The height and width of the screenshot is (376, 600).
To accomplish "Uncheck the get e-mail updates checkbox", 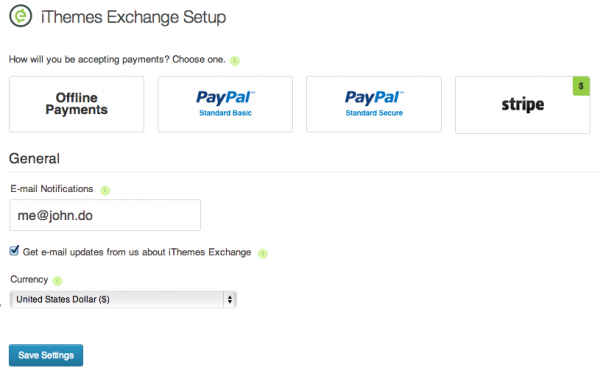I will click(x=14, y=251).
